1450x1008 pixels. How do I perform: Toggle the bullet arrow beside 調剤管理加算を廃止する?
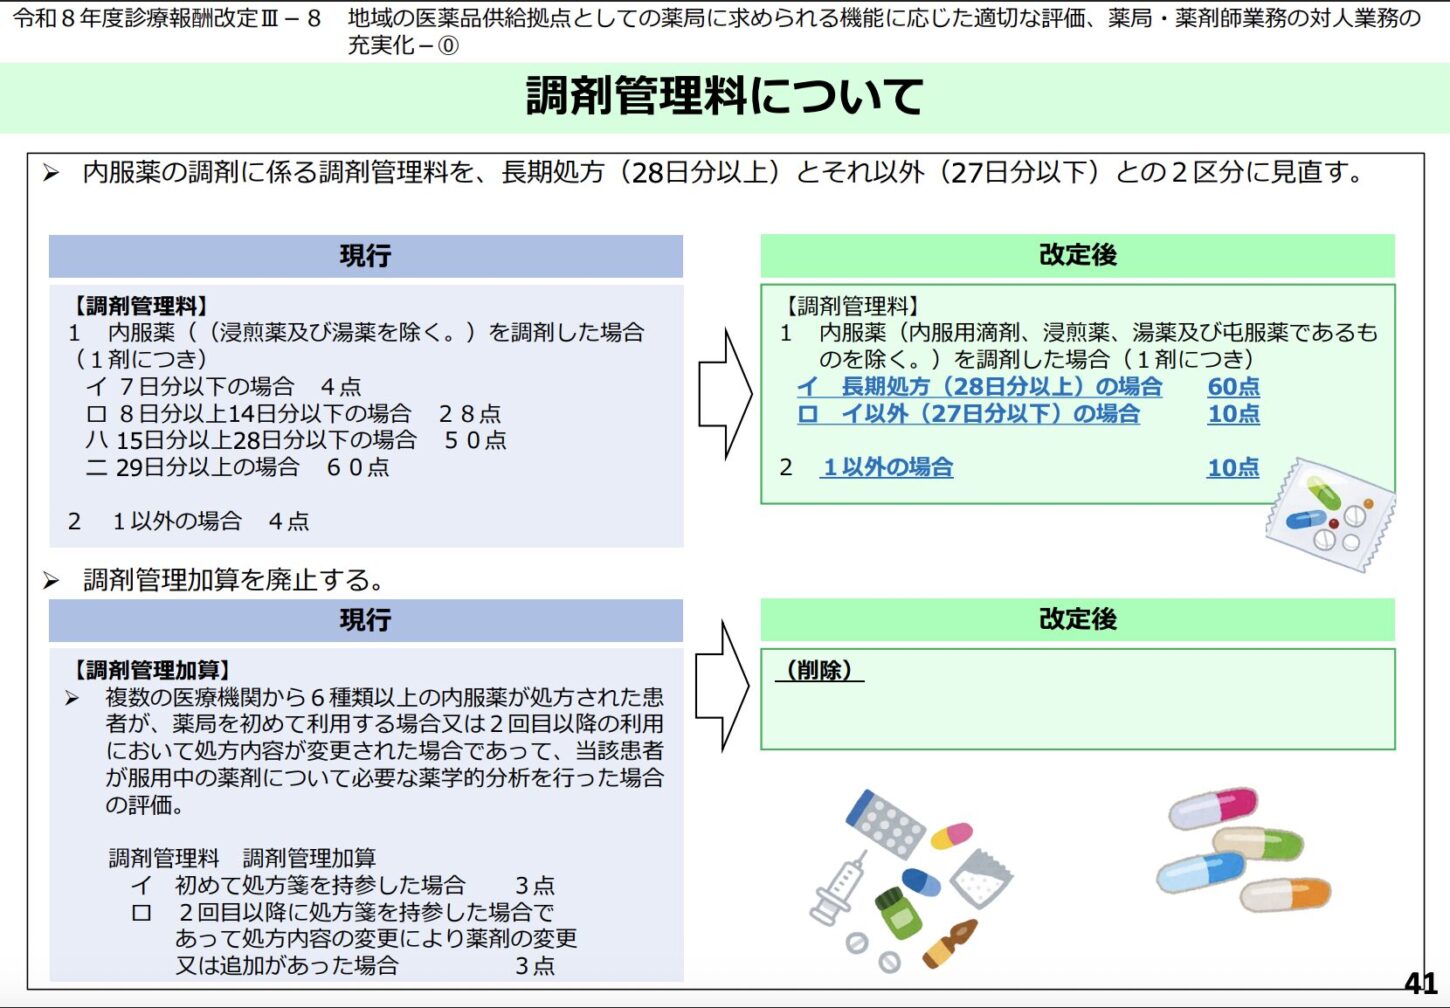[52, 578]
